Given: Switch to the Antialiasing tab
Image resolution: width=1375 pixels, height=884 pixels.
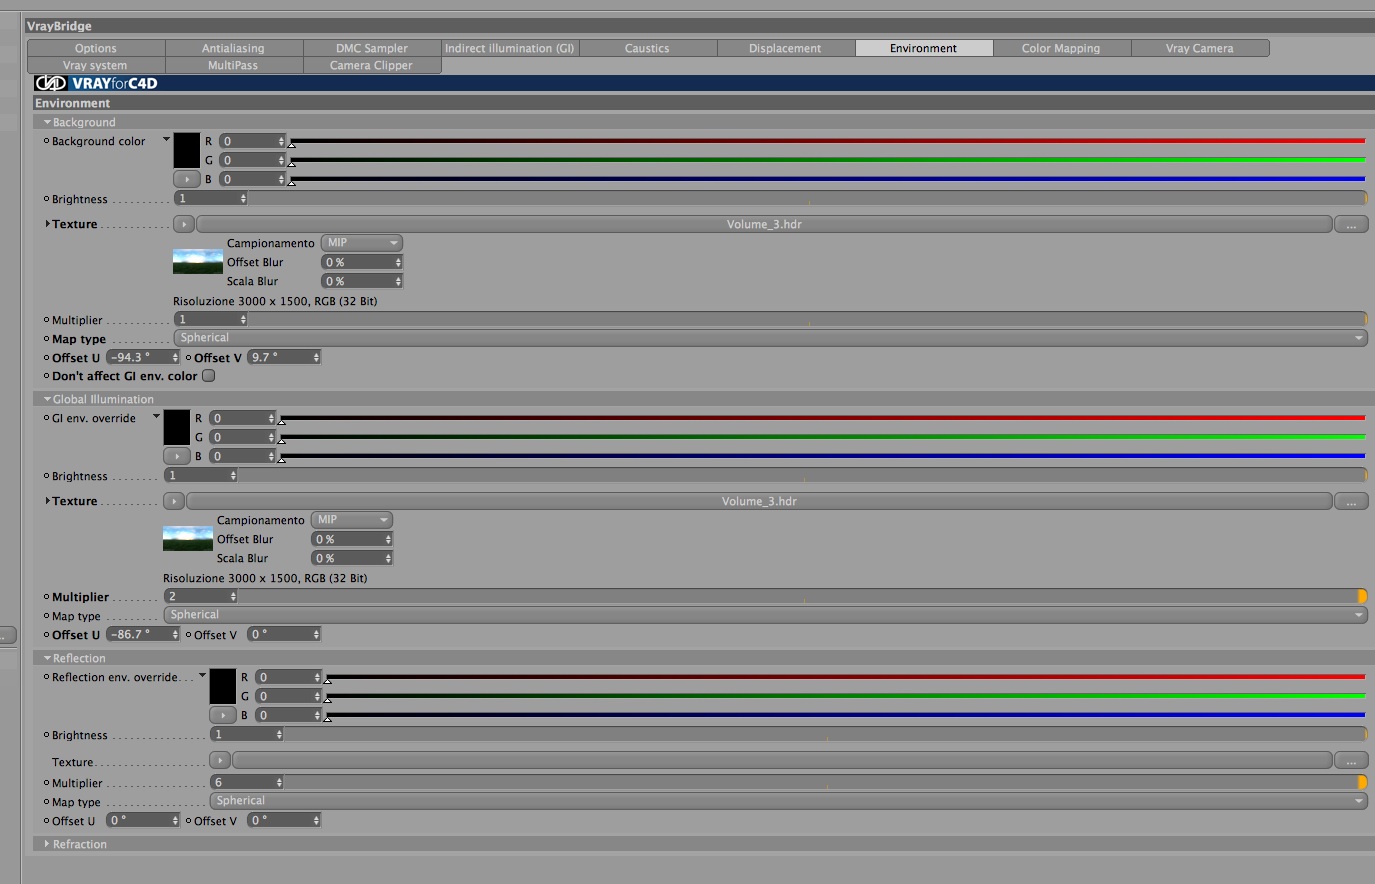Looking at the screenshot, I should 234,48.
